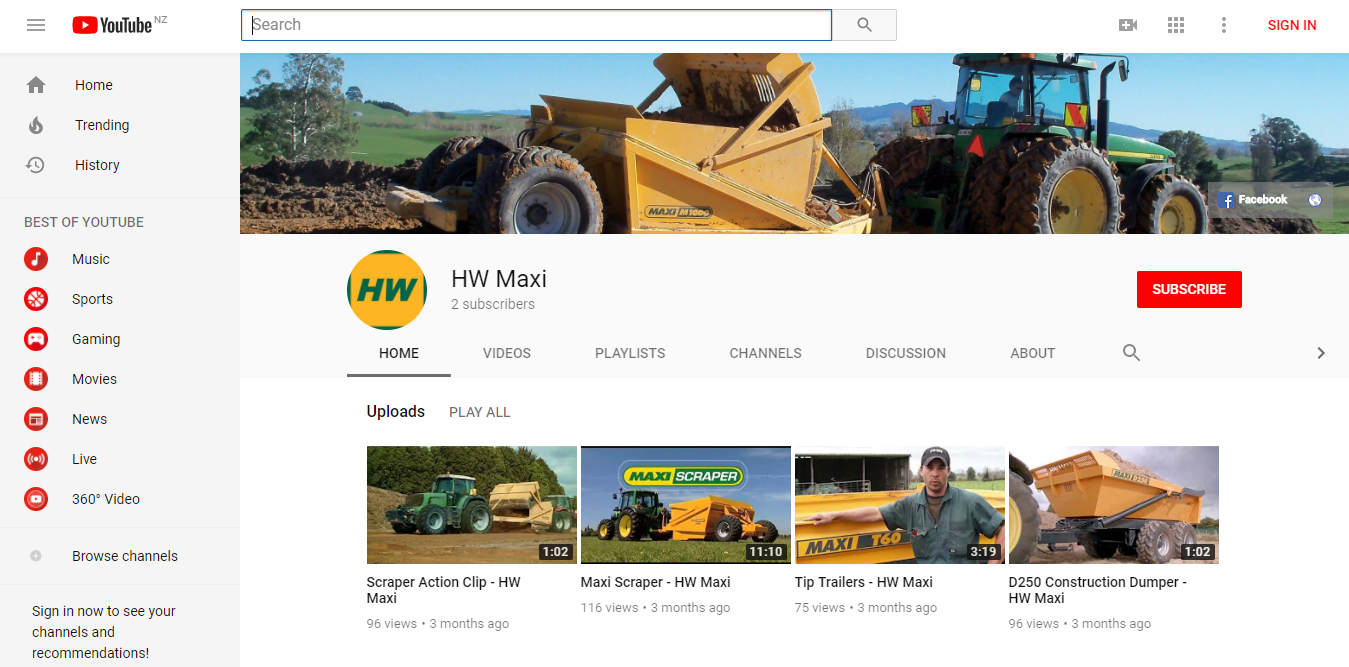The width and height of the screenshot is (1349, 667).
Task: Open the upload video camera icon
Action: click(x=1128, y=25)
